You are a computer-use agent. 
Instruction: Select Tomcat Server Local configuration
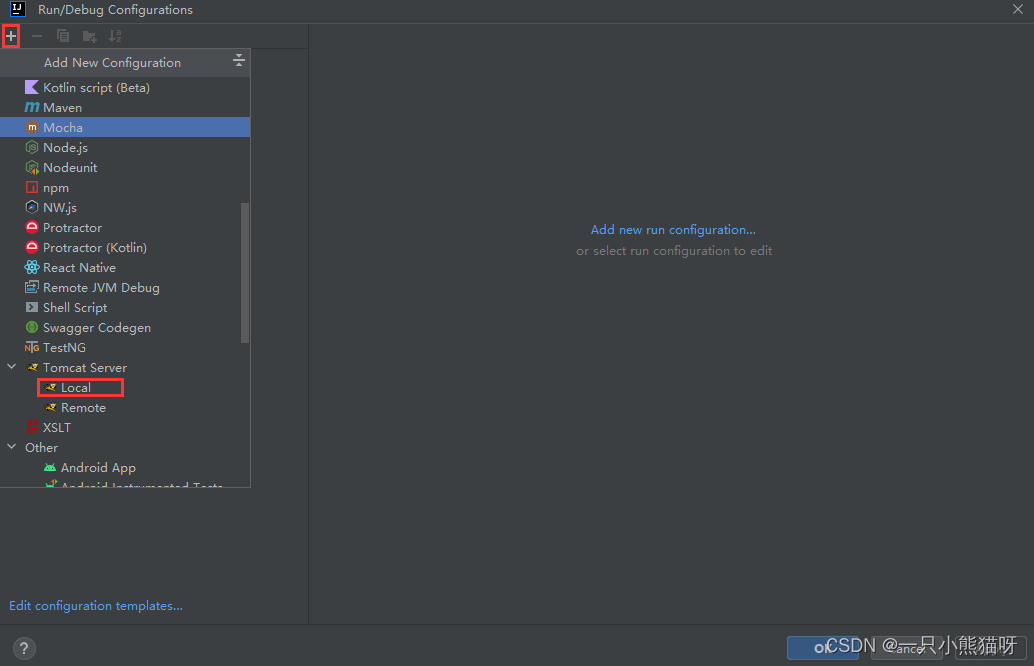click(x=125, y=388)
